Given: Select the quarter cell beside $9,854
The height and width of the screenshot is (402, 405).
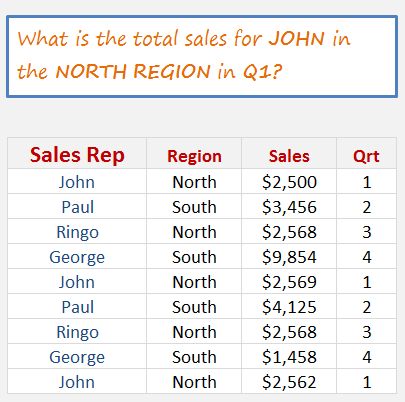Looking at the screenshot, I should pyautogui.click(x=366, y=256).
